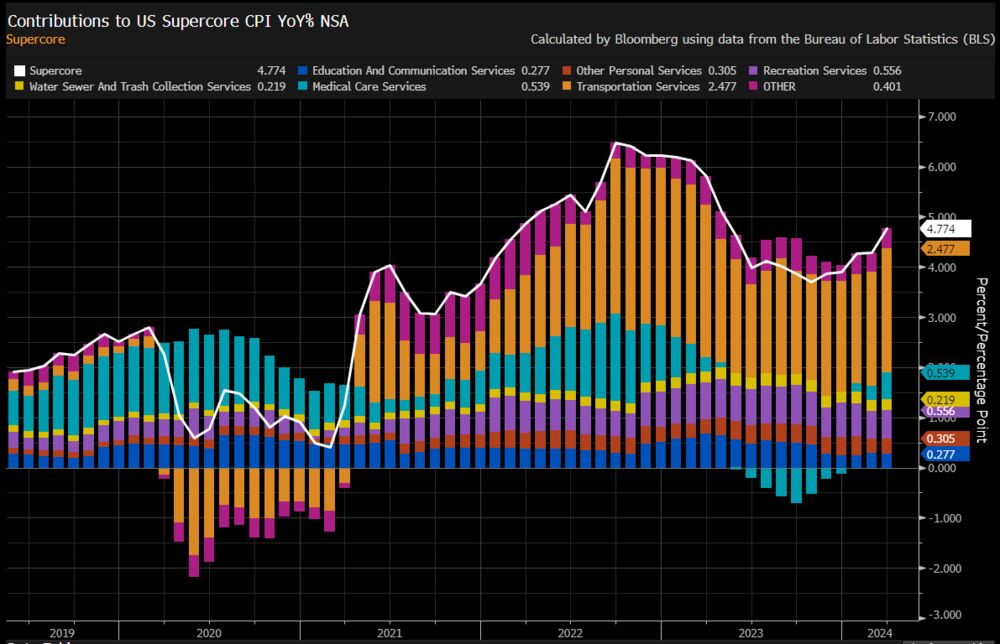Image resolution: width=1000 pixels, height=644 pixels.
Task: Select the orange Supercore subtitle label
Action: (x=36, y=40)
